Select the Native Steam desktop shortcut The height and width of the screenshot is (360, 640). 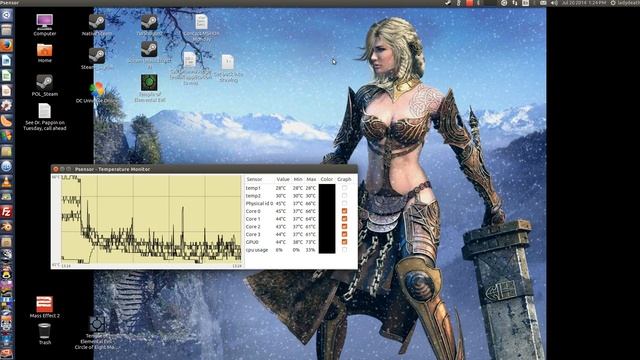click(97, 24)
